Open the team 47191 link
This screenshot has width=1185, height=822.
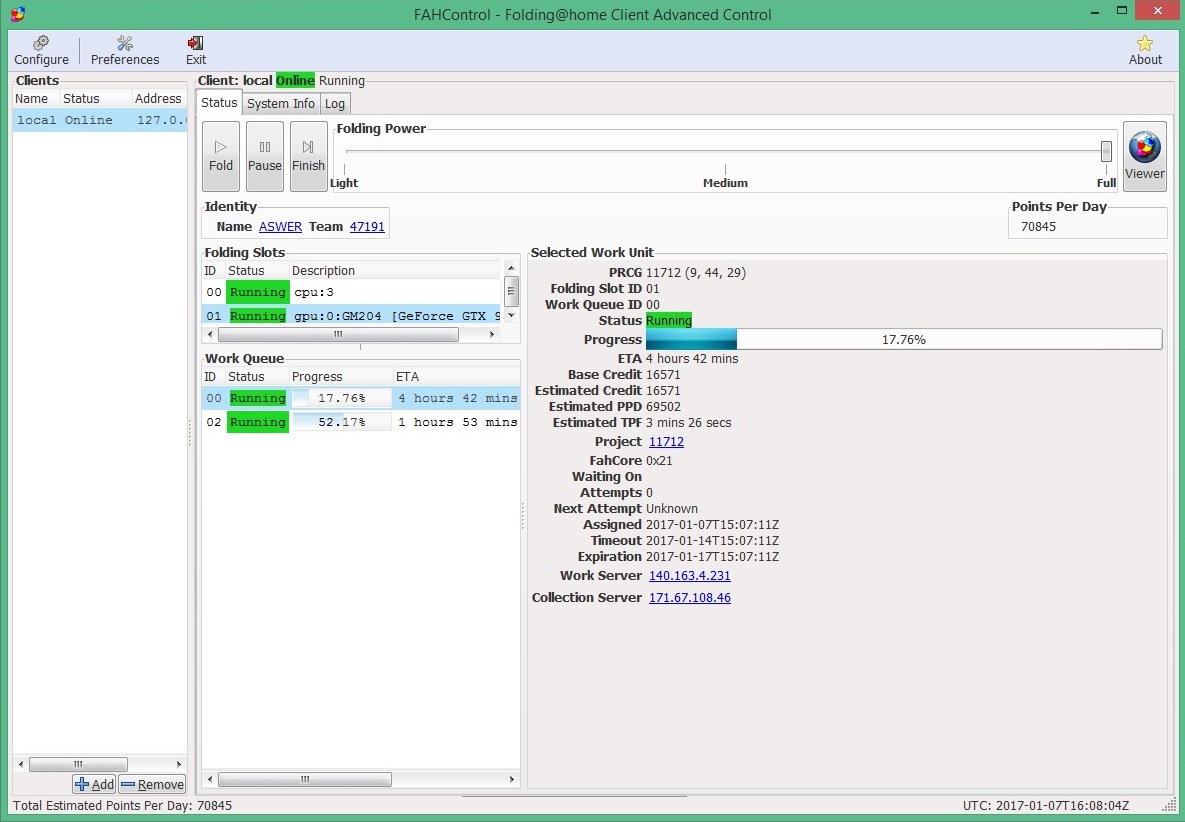tap(367, 227)
